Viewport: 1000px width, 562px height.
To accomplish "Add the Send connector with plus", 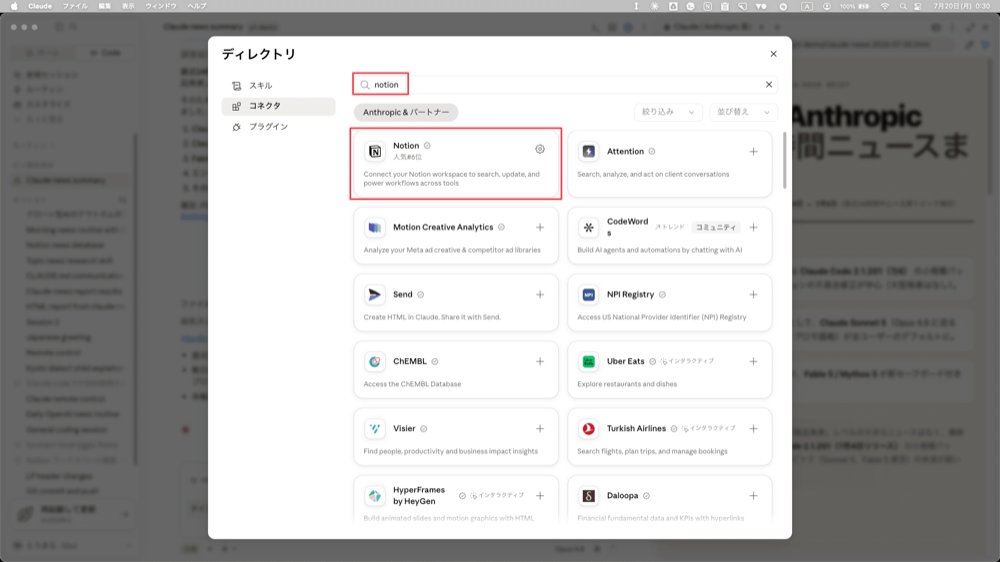I will [x=540, y=295].
